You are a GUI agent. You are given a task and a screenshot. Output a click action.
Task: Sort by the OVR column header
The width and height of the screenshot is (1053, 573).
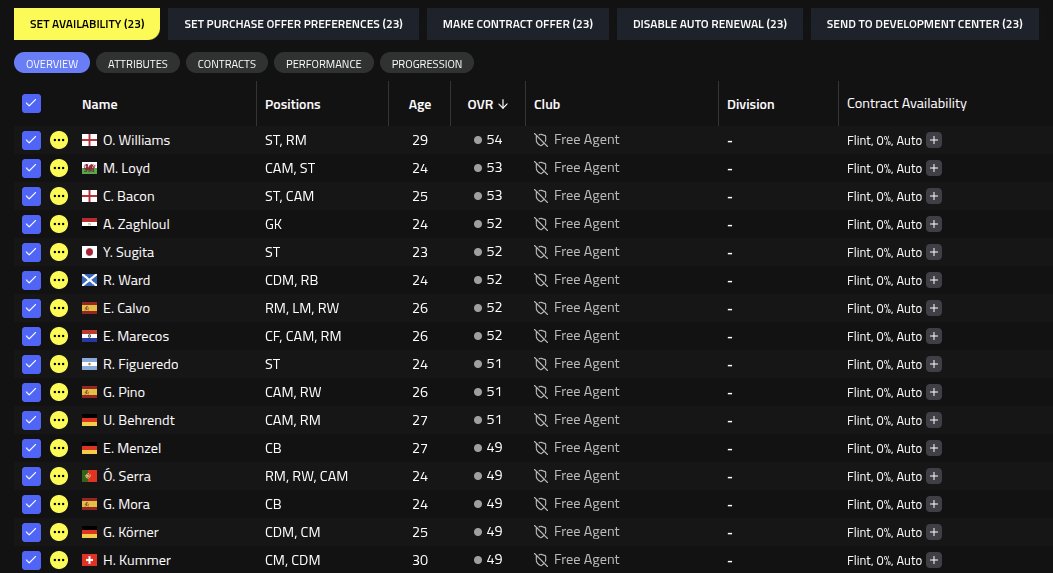tap(488, 104)
